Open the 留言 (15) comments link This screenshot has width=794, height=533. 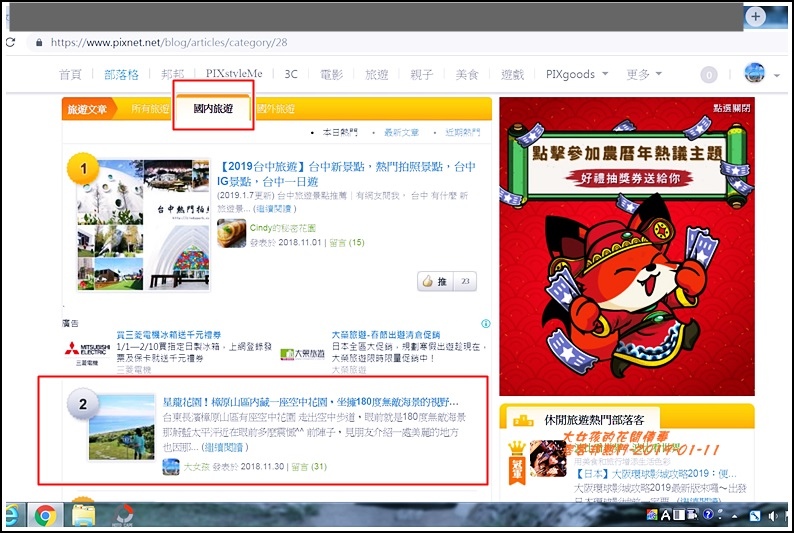347,242
